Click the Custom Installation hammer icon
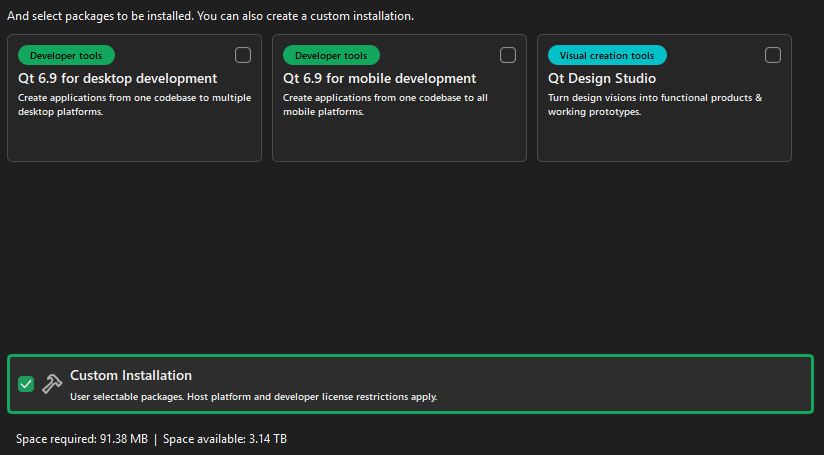Viewport: 824px width, 455px height. (x=52, y=384)
